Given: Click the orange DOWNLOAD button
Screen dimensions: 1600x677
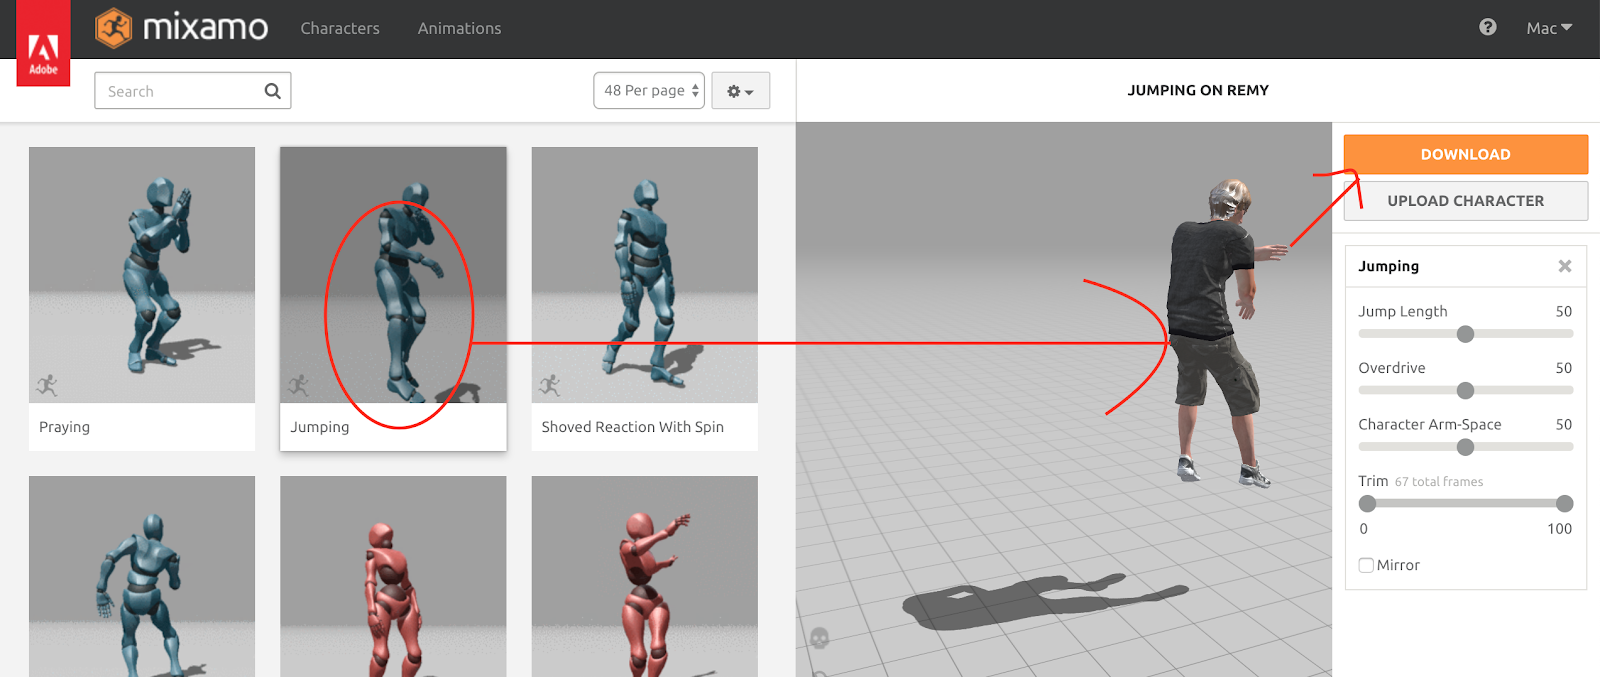Looking at the screenshot, I should 1466,154.
